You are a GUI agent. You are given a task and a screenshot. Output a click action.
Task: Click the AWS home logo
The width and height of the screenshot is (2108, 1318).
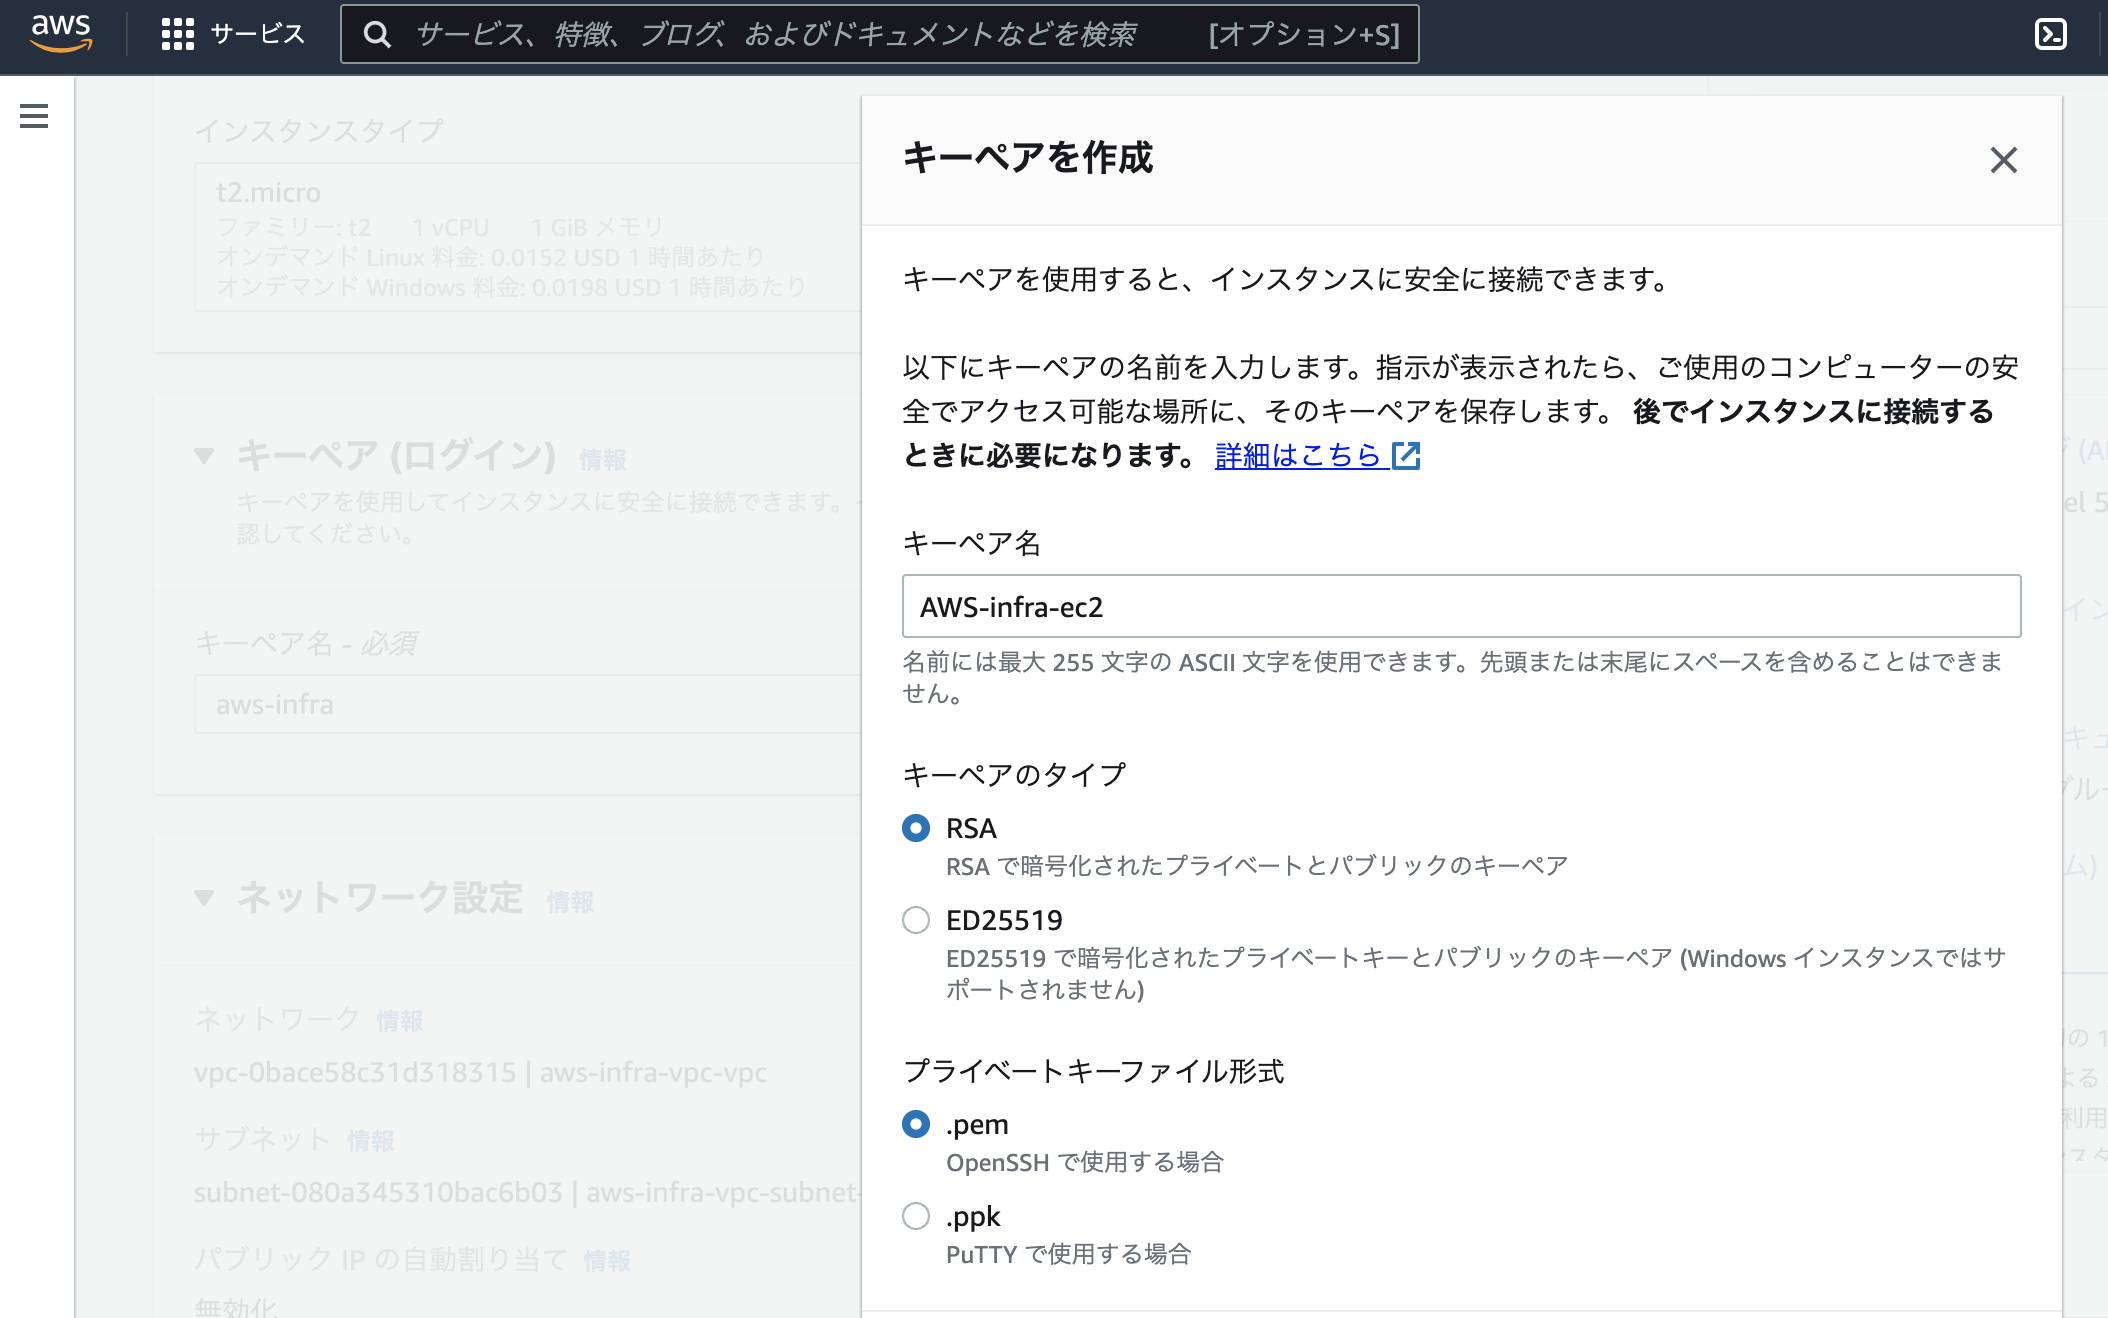coord(60,34)
